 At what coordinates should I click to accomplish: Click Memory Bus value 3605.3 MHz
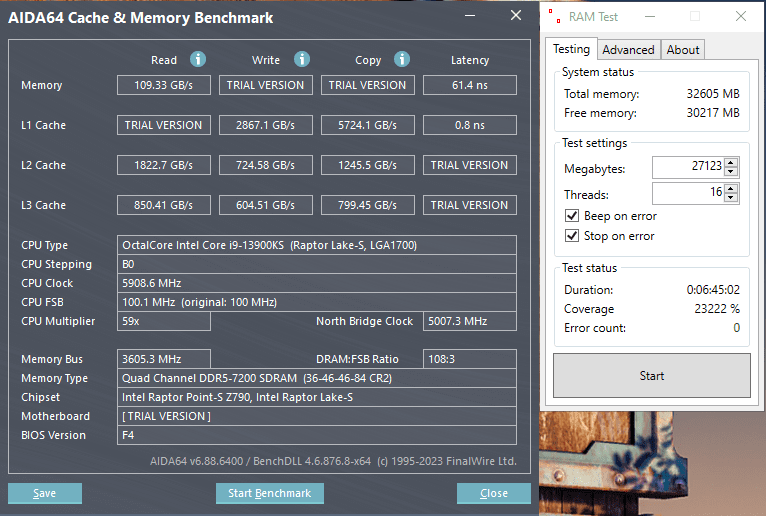point(164,359)
